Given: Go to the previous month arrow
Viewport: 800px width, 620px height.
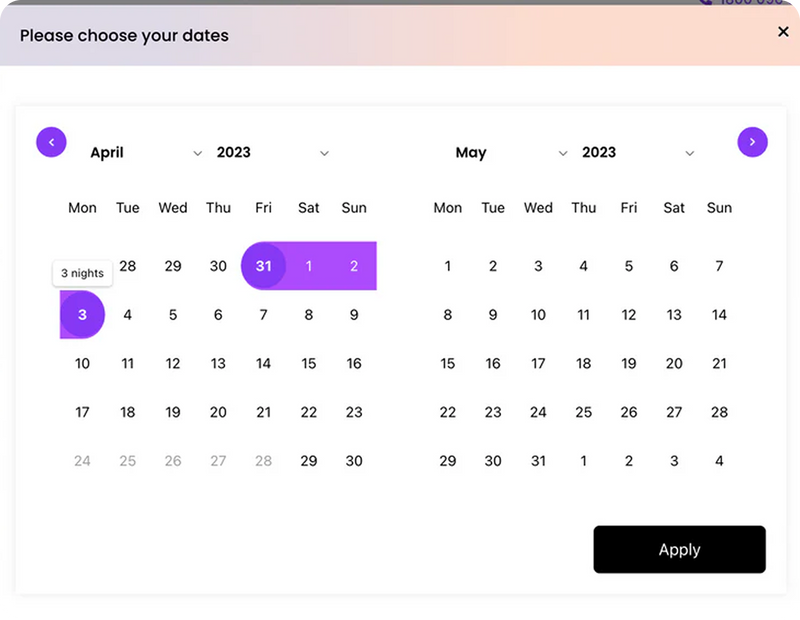Looking at the screenshot, I should point(51,142).
